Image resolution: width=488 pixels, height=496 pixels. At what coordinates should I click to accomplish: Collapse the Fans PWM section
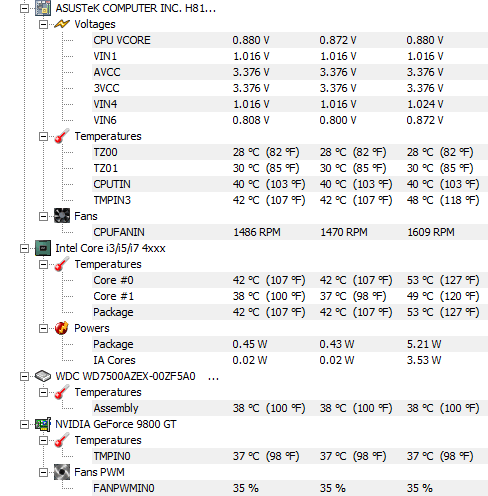pyautogui.click(x=43, y=472)
